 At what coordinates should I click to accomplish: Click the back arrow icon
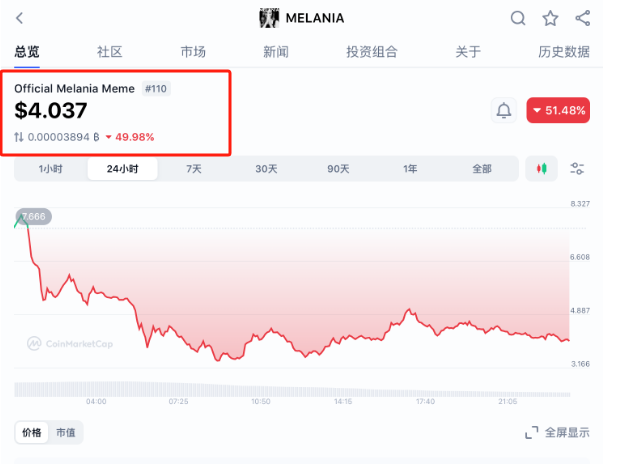tap(20, 18)
